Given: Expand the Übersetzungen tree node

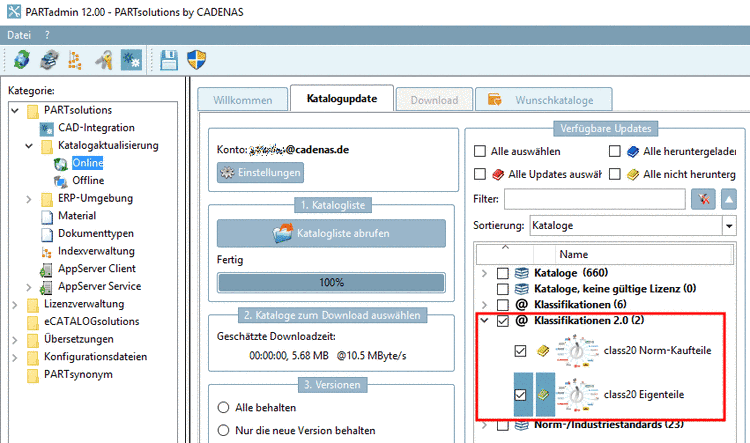Looking at the screenshot, I should (x=15, y=340).
